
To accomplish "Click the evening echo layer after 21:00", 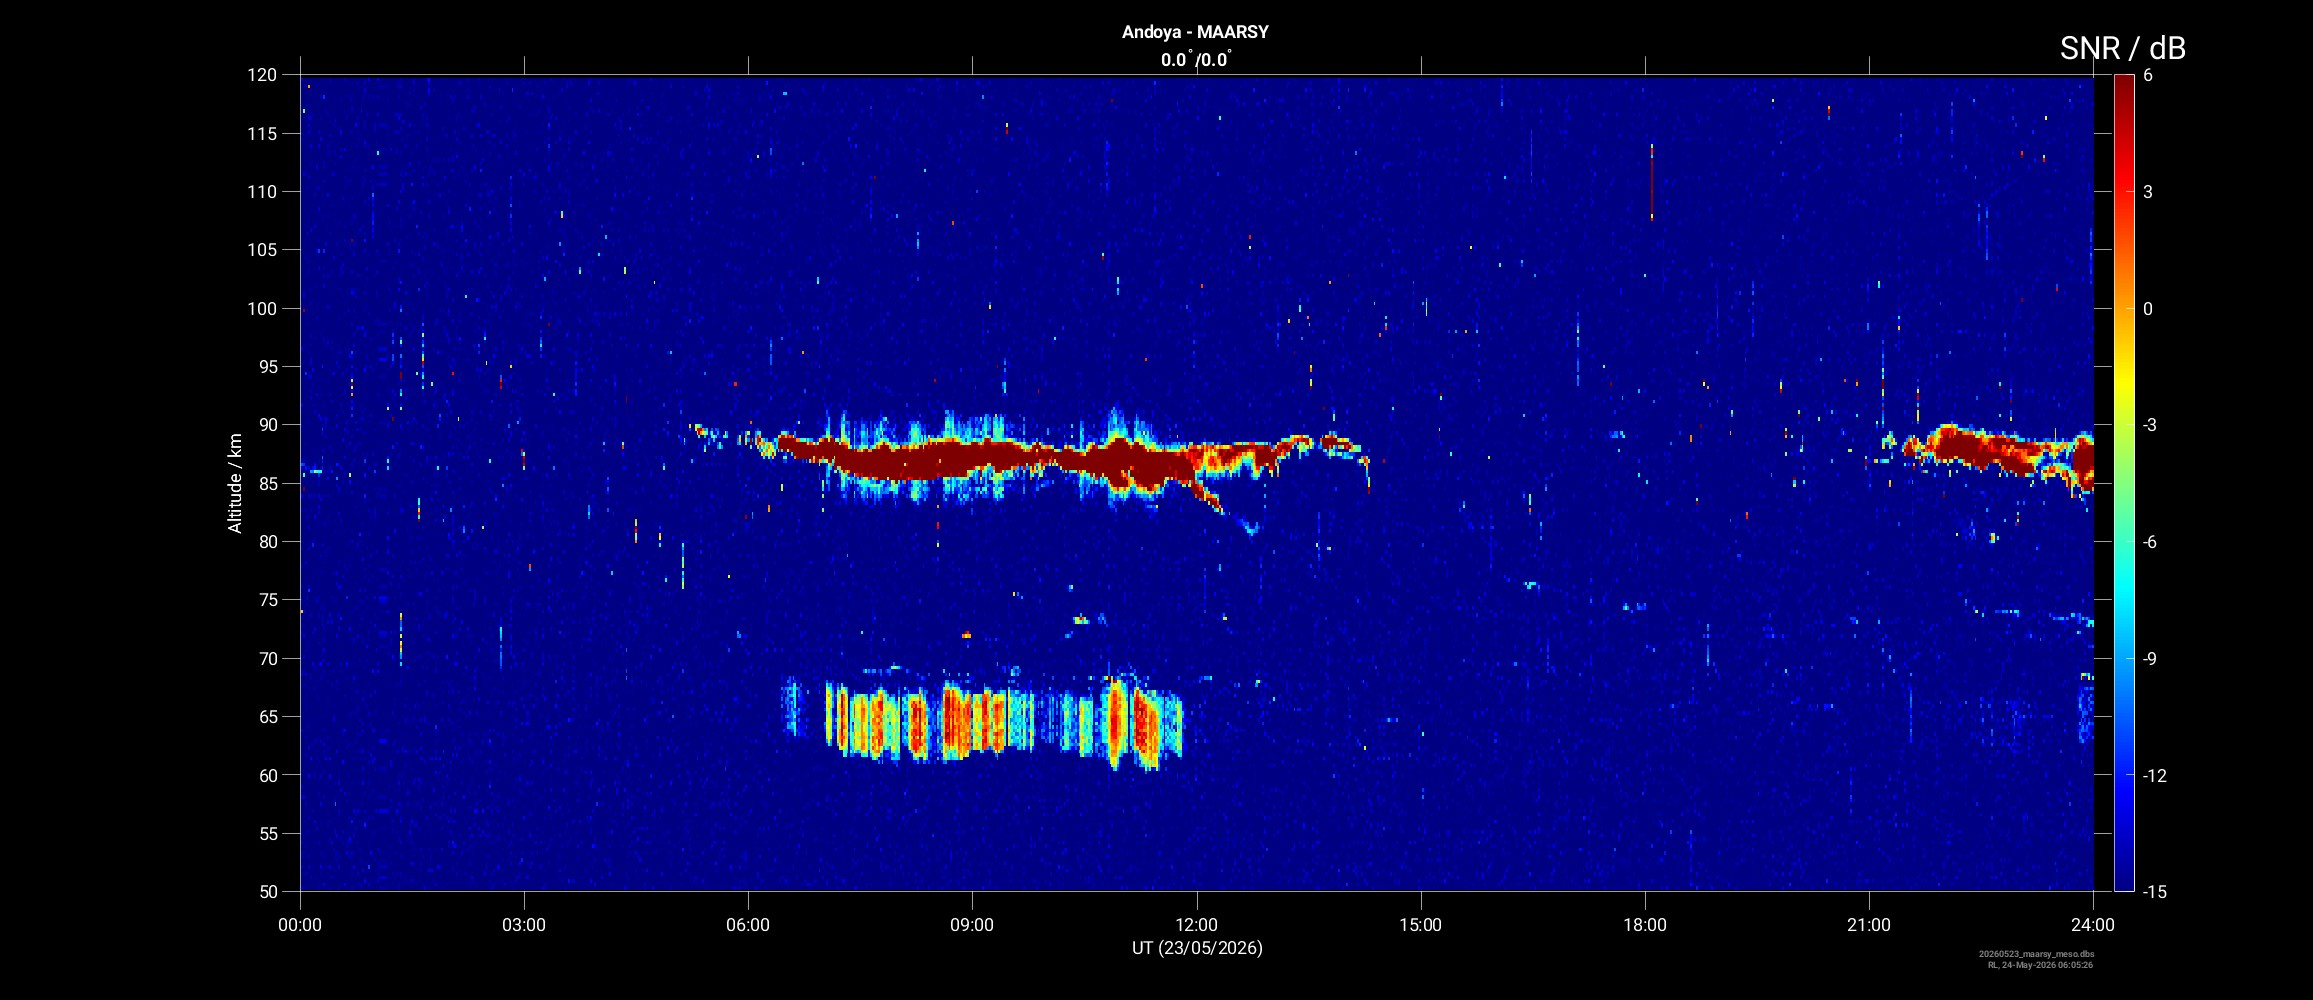I will point(1990,455).
